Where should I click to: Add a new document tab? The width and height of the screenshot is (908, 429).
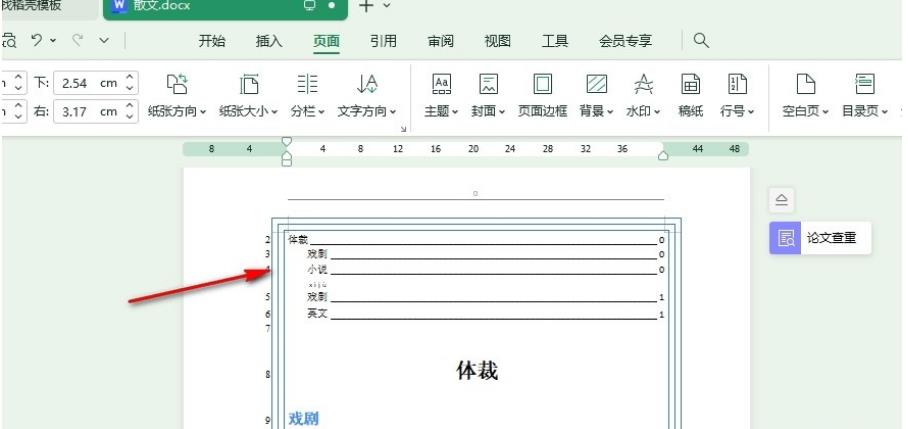[x=366, y=6]
